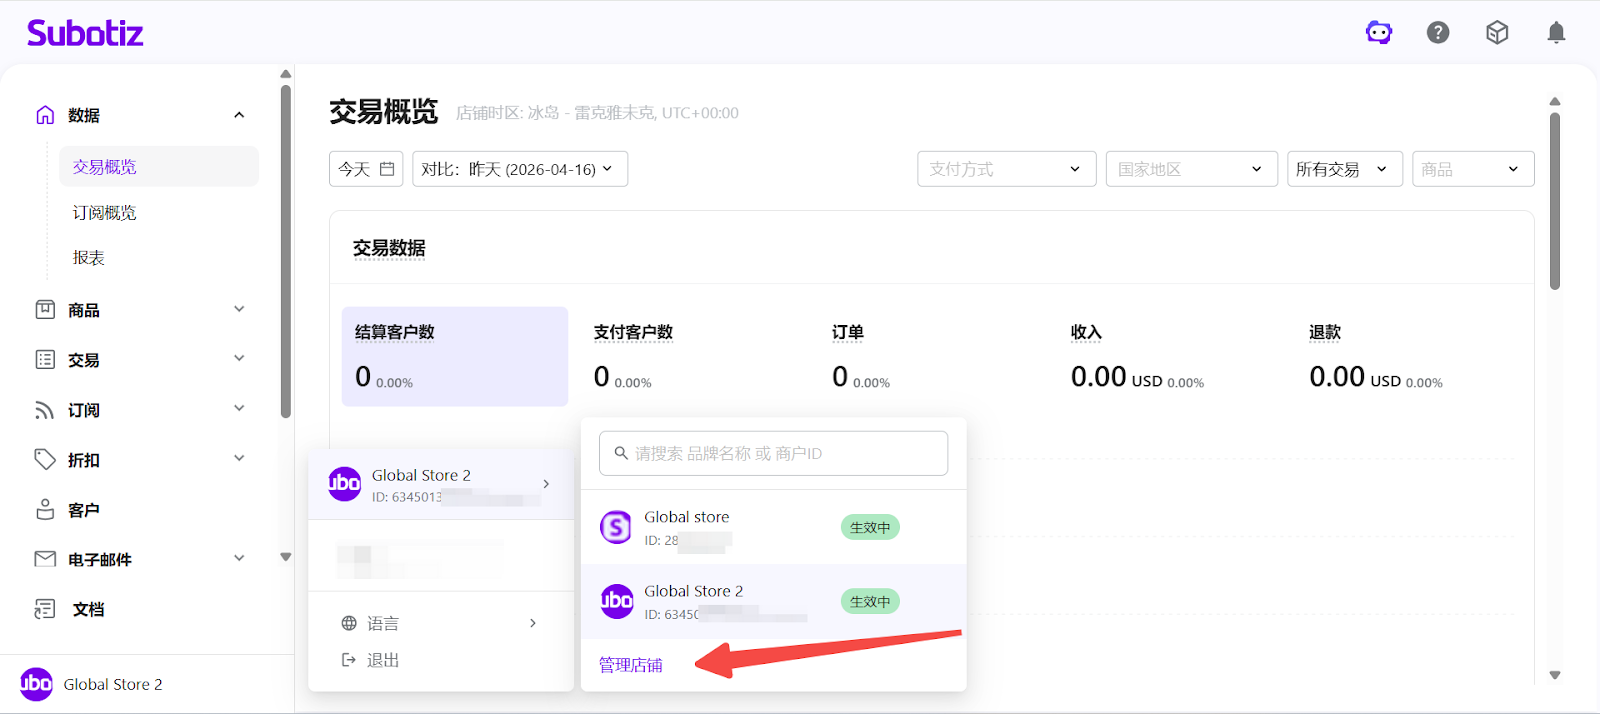Click the 客户 person icon in sidebar
The image size is (1600, 714).
click(45, 510)
